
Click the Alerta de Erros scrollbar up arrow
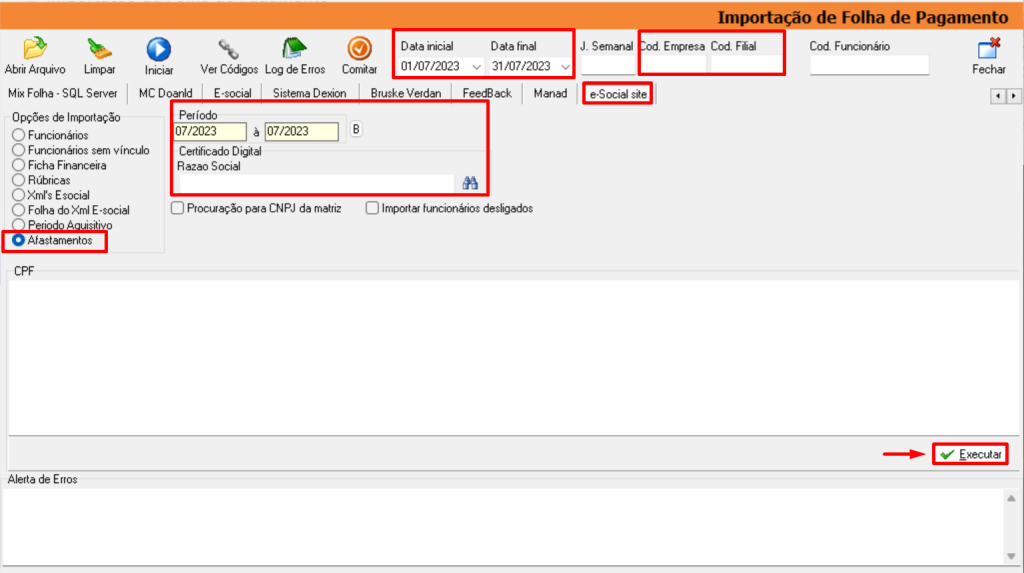(1011, 499)
